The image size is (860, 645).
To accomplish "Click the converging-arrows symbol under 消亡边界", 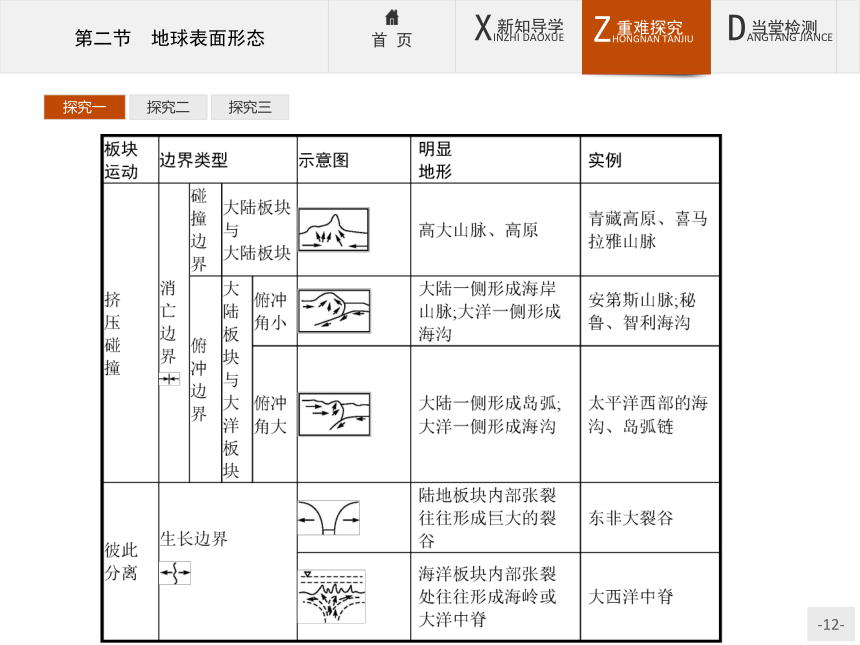I will click(169, 378).
